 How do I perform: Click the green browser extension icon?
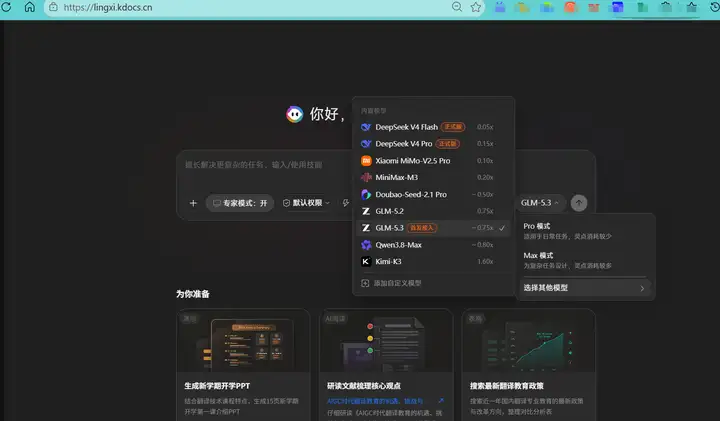[642, 7]
